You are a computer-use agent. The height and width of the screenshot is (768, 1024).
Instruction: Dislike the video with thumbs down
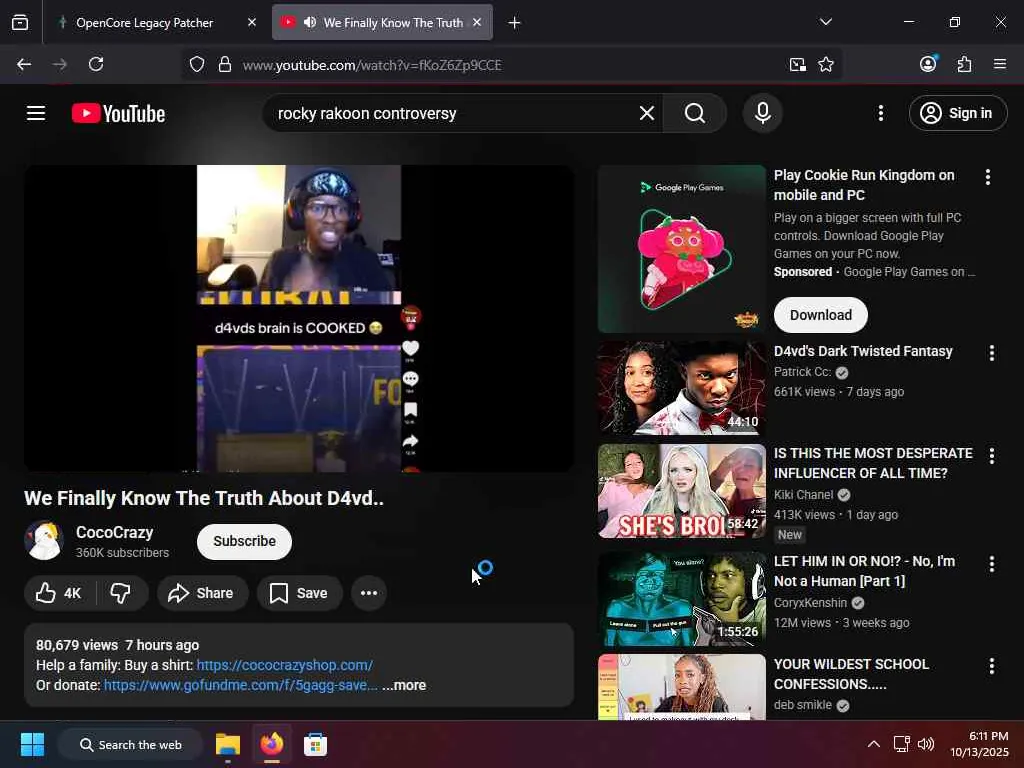coord(121,593)
